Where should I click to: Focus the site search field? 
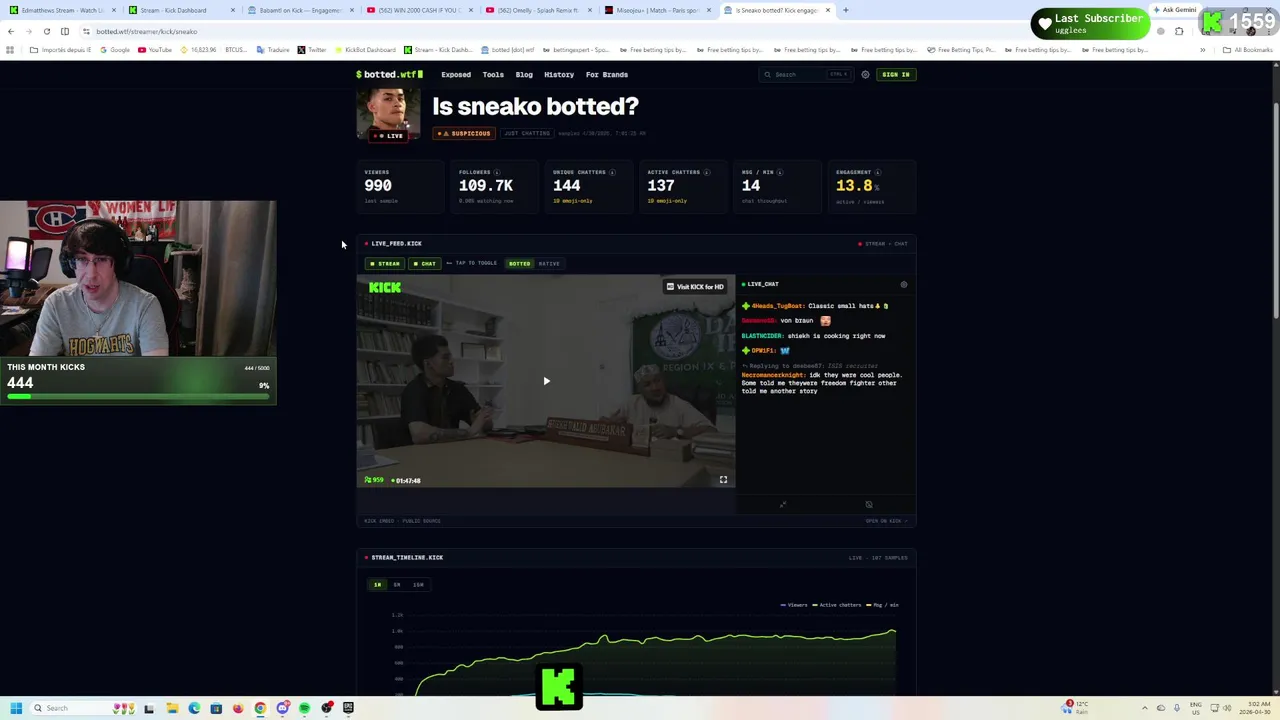point(805,74)
